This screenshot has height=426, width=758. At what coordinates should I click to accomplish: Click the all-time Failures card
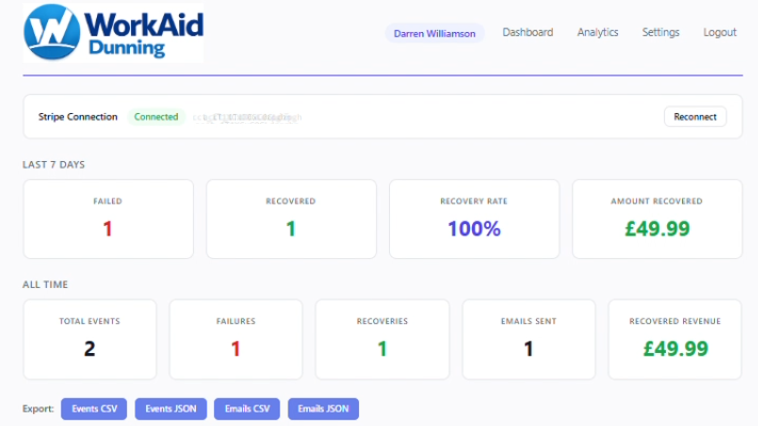click(x=236, y=339)
